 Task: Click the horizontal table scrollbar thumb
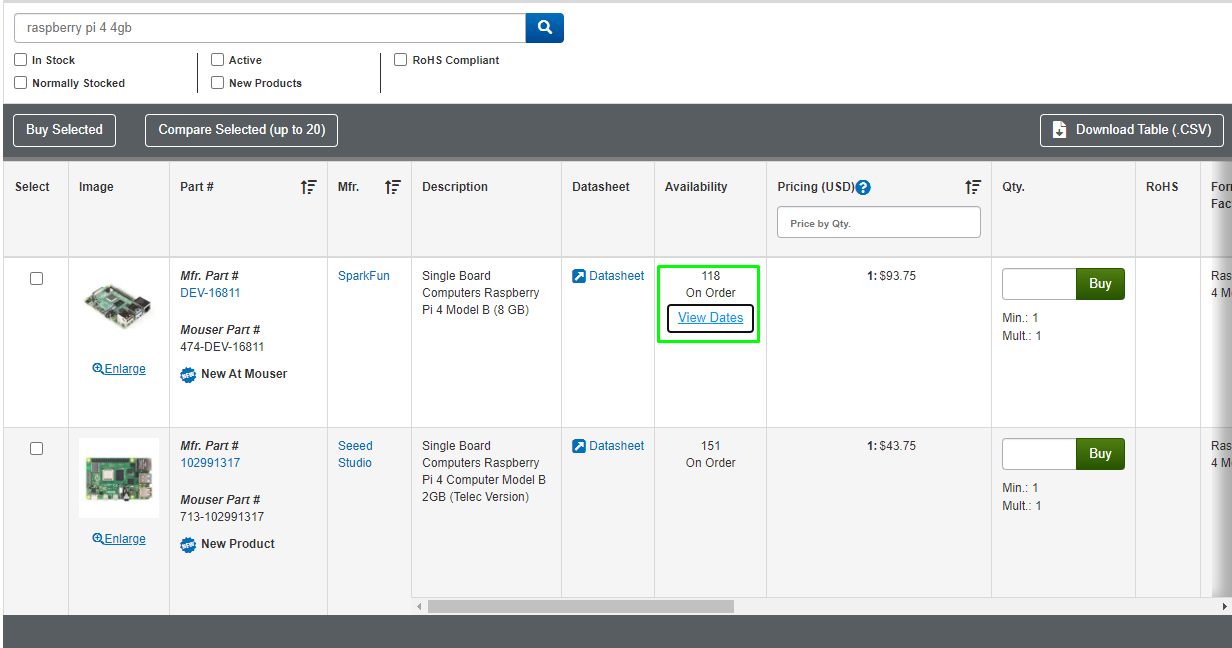tap(581, 606)
